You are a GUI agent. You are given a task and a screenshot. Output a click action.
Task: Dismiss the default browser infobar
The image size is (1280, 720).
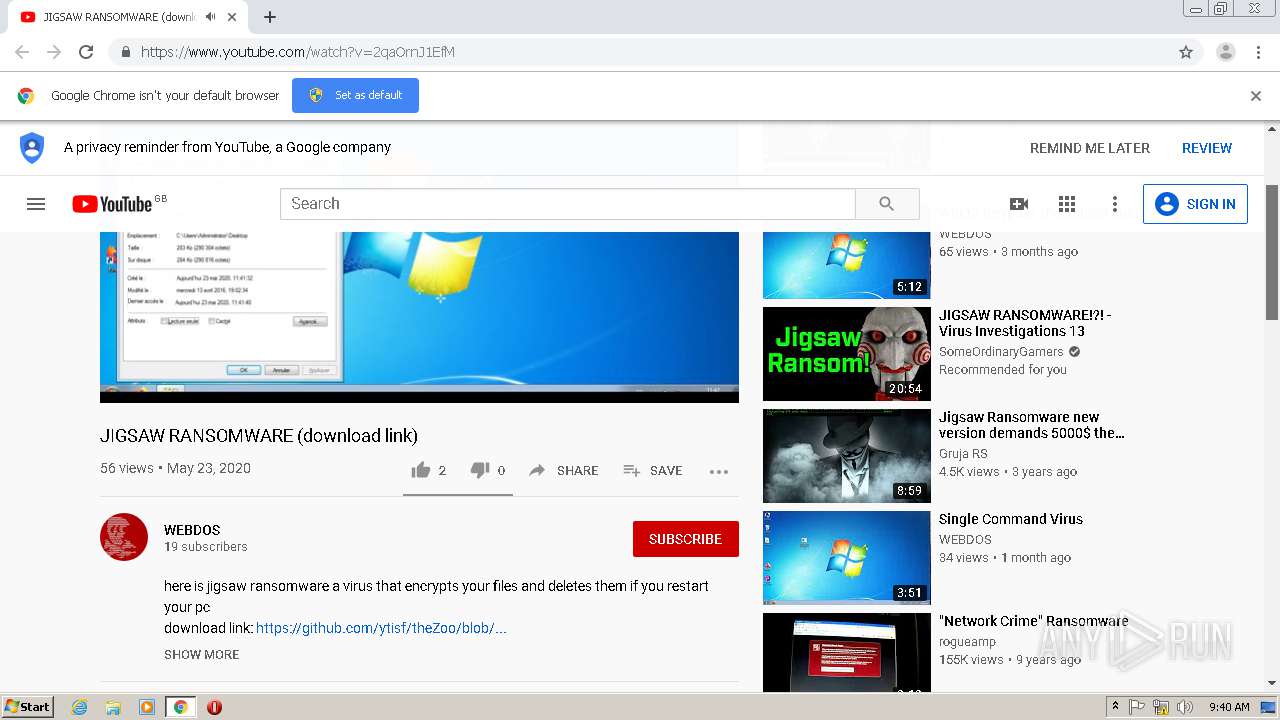point(1256,96)
